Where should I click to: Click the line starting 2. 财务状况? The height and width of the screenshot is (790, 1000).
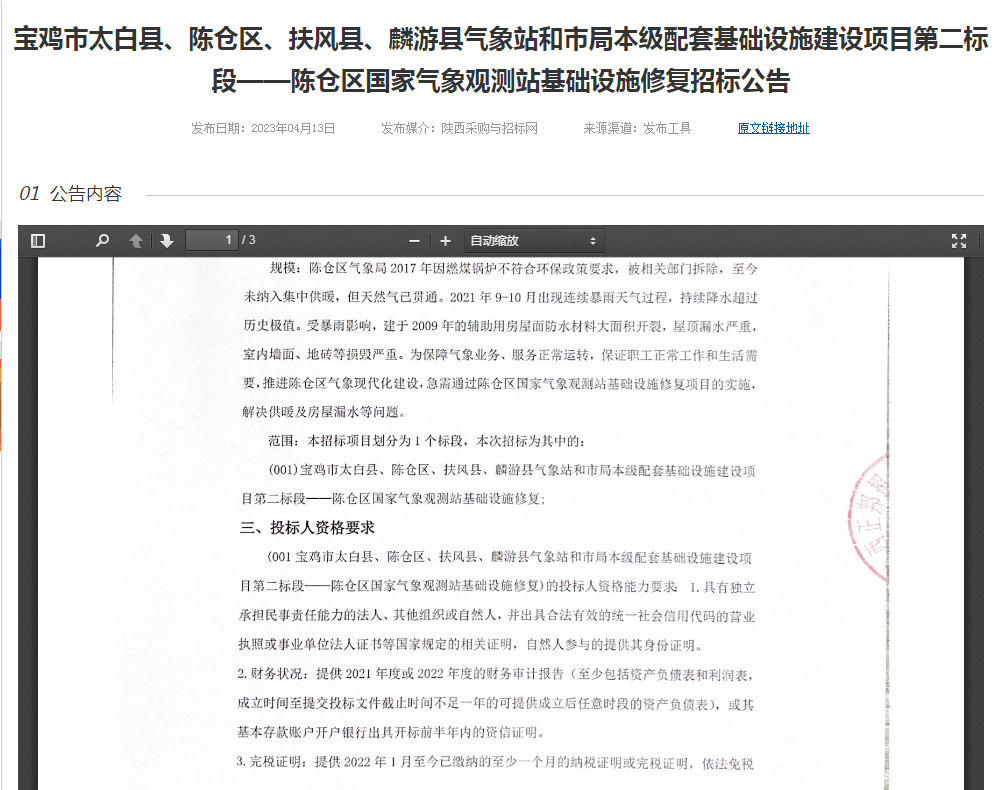[x=496, y=674]
